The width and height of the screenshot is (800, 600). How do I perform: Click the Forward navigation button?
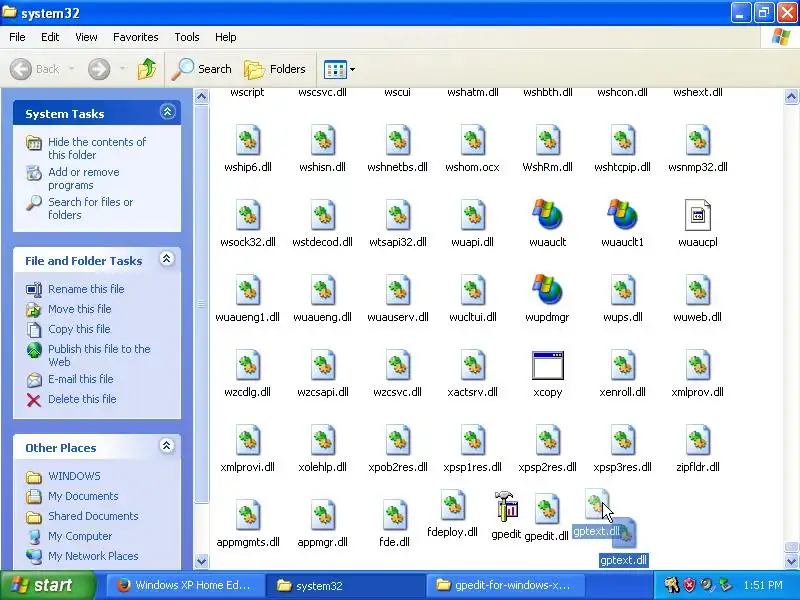(99, 69)
